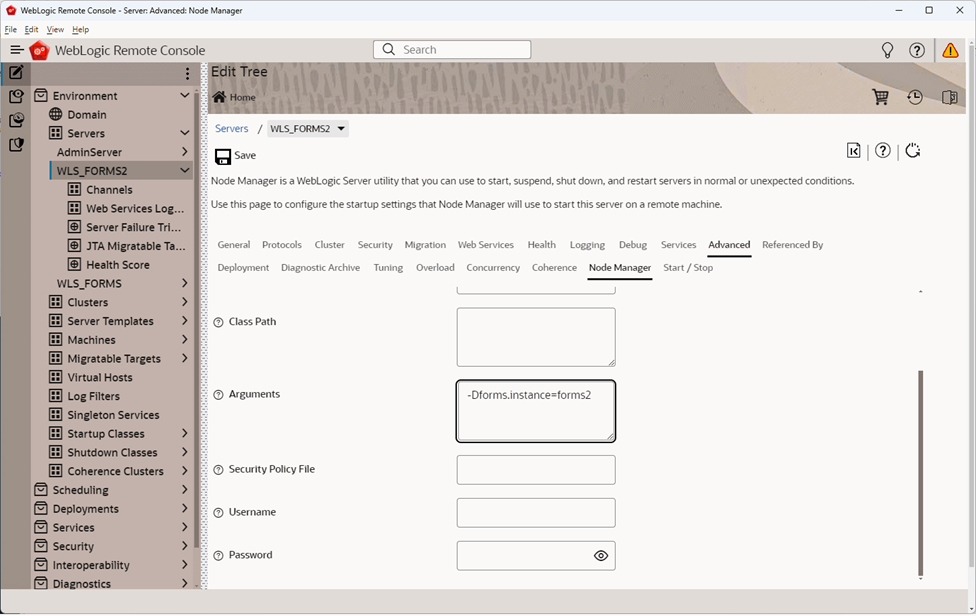Select Machines in the navigation tree
Viewport: 976px width, 616px height.
click(x=91, y=340)
